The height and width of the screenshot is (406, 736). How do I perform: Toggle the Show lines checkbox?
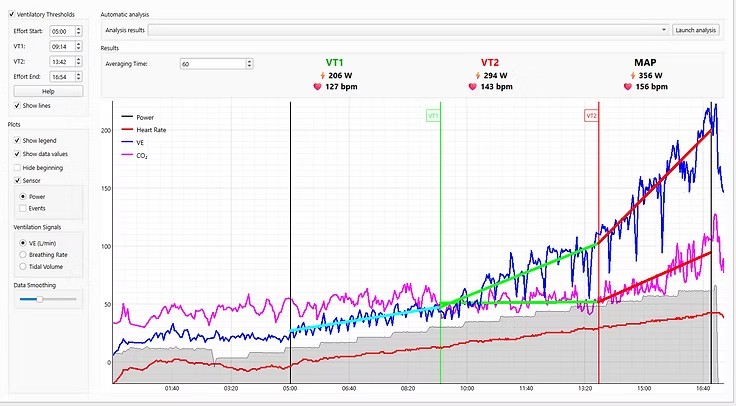coord(17,106)
